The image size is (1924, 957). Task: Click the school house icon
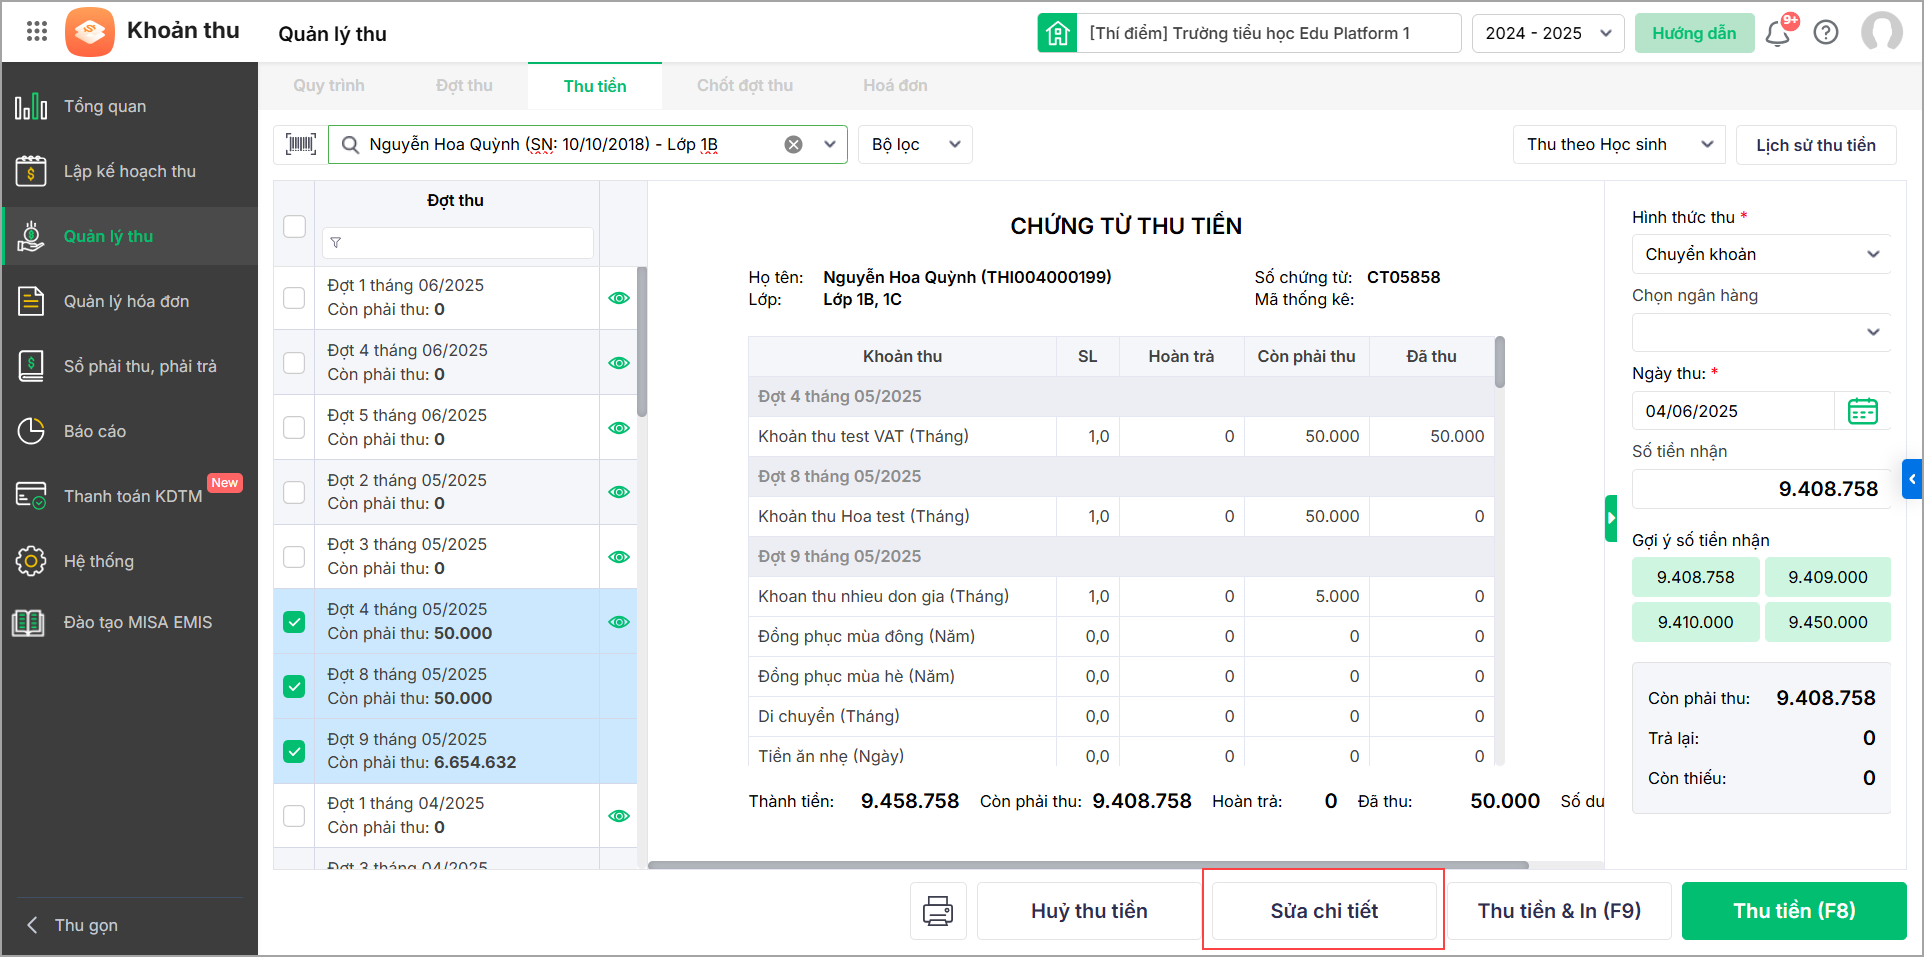(x=1057, y=33)
